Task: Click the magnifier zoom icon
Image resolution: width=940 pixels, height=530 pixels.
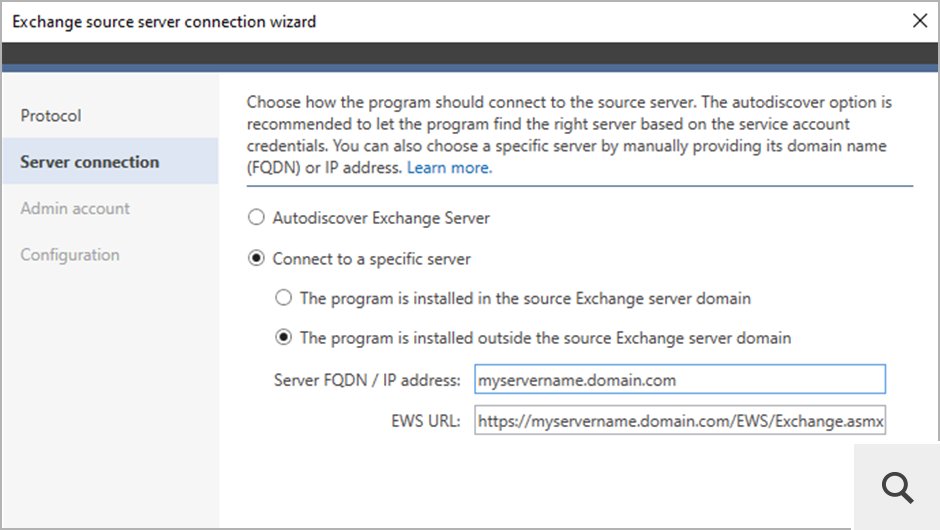Action: [897, 487]
